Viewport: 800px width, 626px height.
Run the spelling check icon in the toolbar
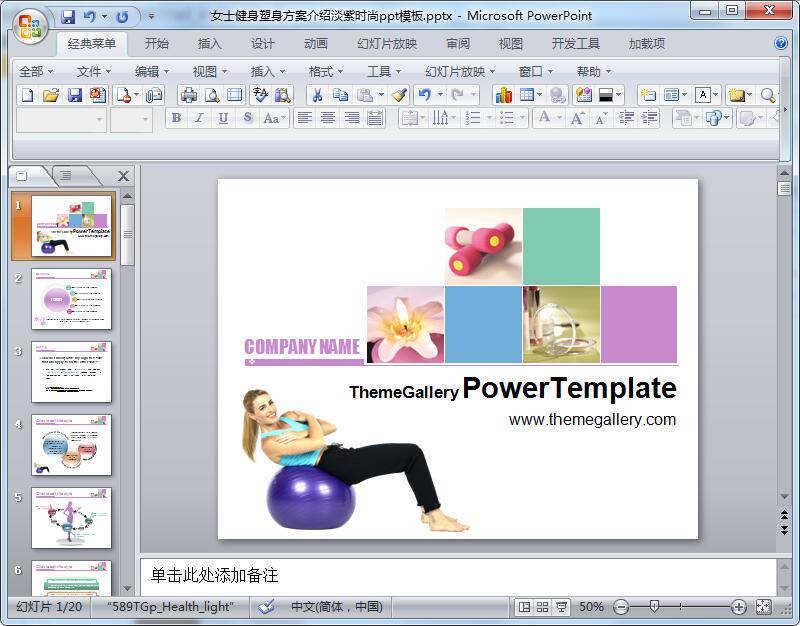[260, 95]
